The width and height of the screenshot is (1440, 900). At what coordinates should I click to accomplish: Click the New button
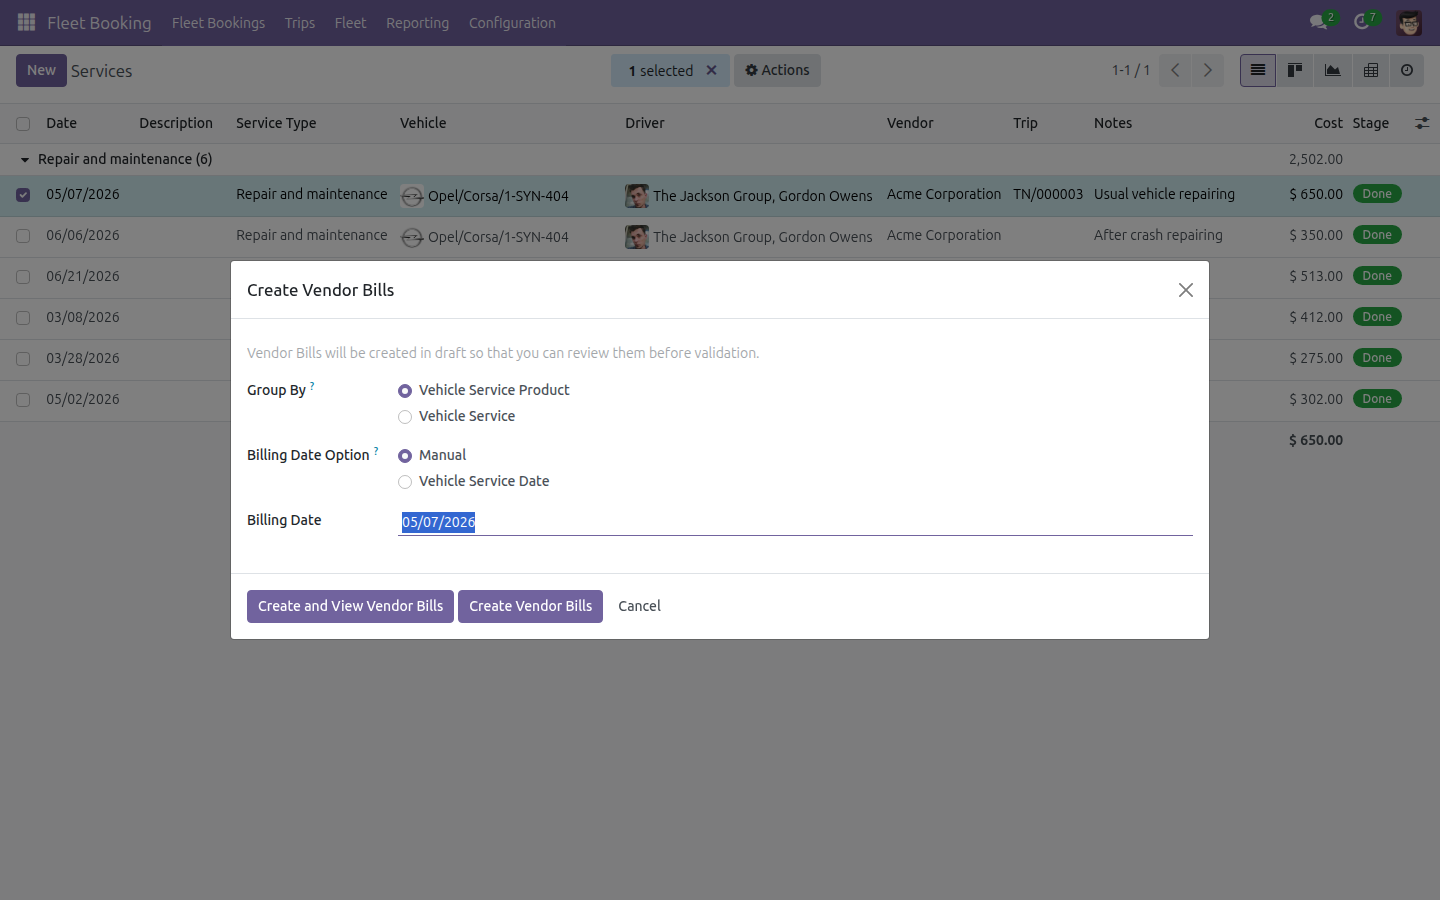[41, 70]
